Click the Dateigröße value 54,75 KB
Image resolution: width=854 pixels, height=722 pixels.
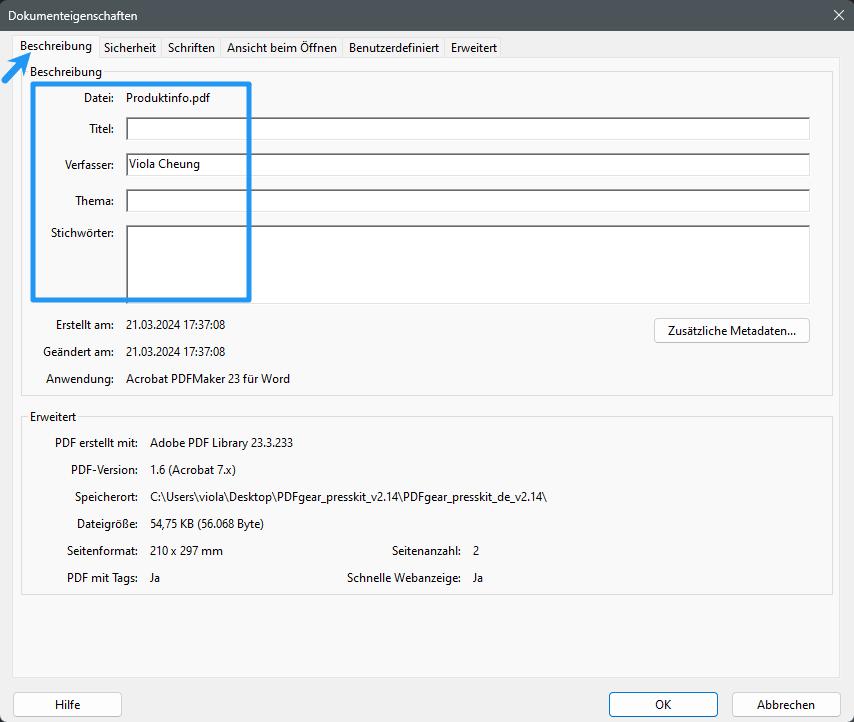pos(206,524)
